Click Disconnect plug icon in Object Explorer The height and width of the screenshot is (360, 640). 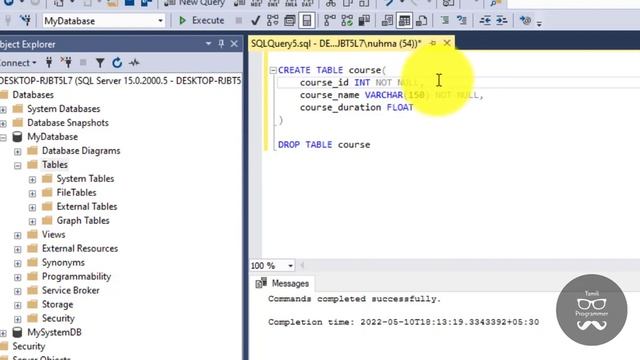pos(66,62)
